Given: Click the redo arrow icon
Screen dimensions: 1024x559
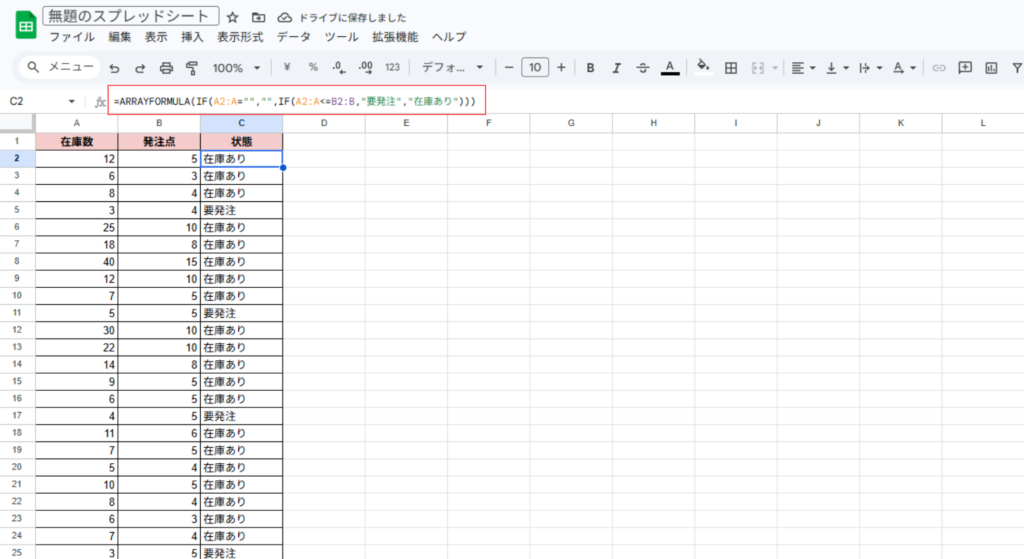Looking at the screenshot, I should (140, 68).
